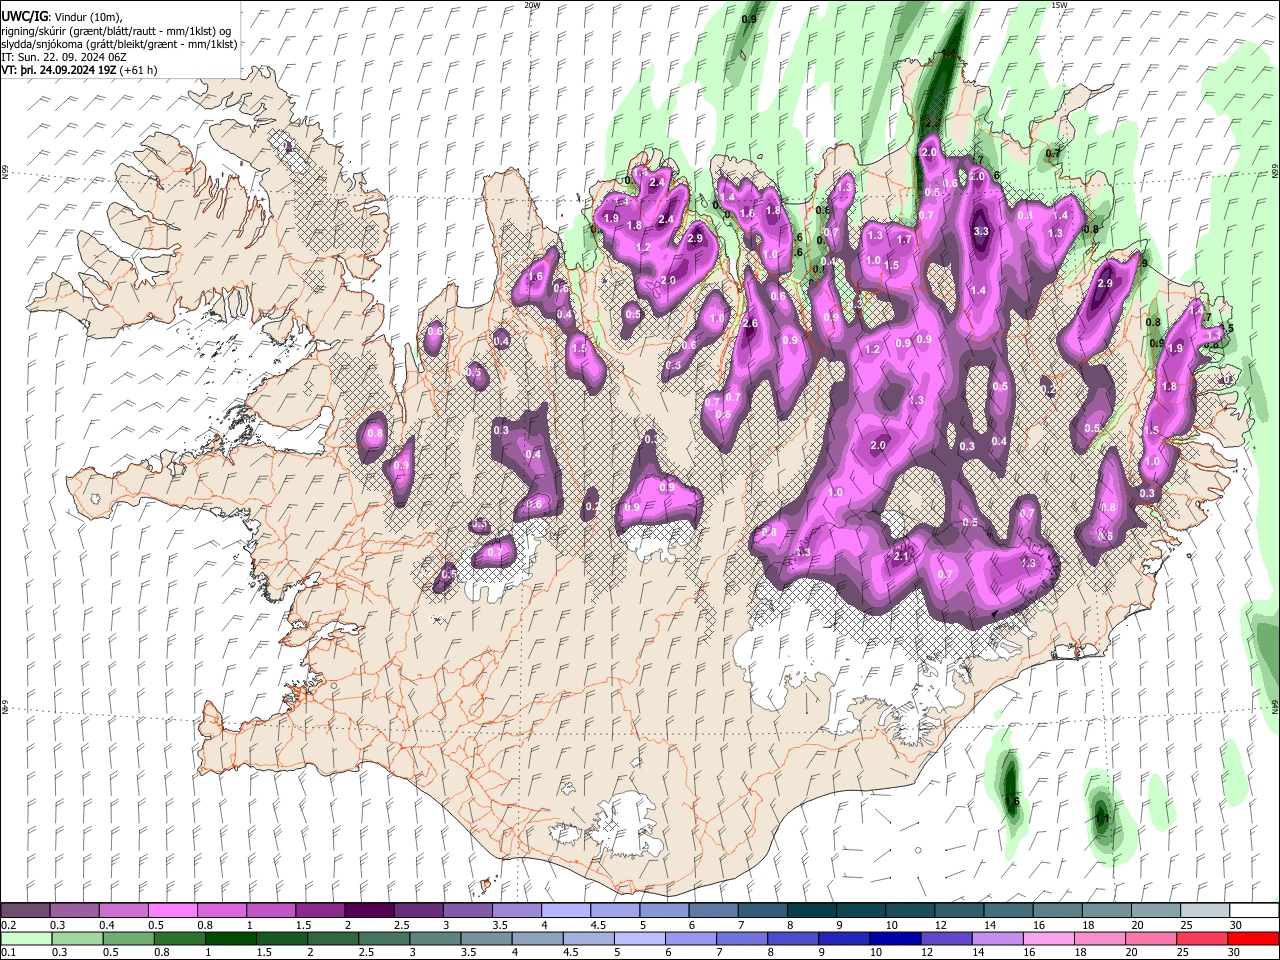This screenshot has width=1280, height=960.
Task: Click the '15W' longitude label at top
Action: point(1058,5)
